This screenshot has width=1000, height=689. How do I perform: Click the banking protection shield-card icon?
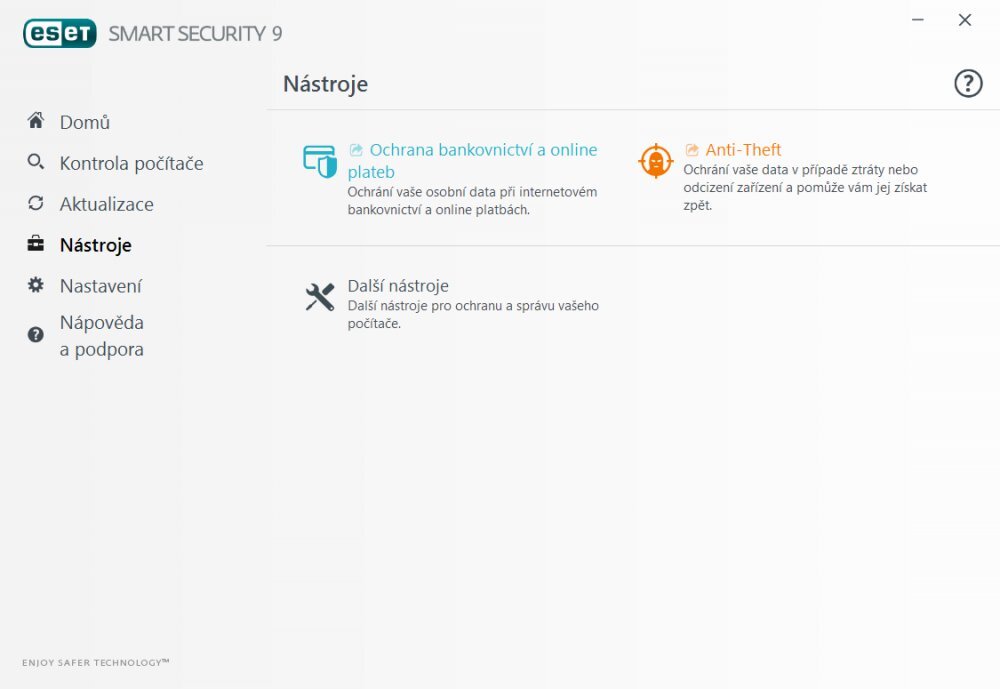(x=319, y=160)
